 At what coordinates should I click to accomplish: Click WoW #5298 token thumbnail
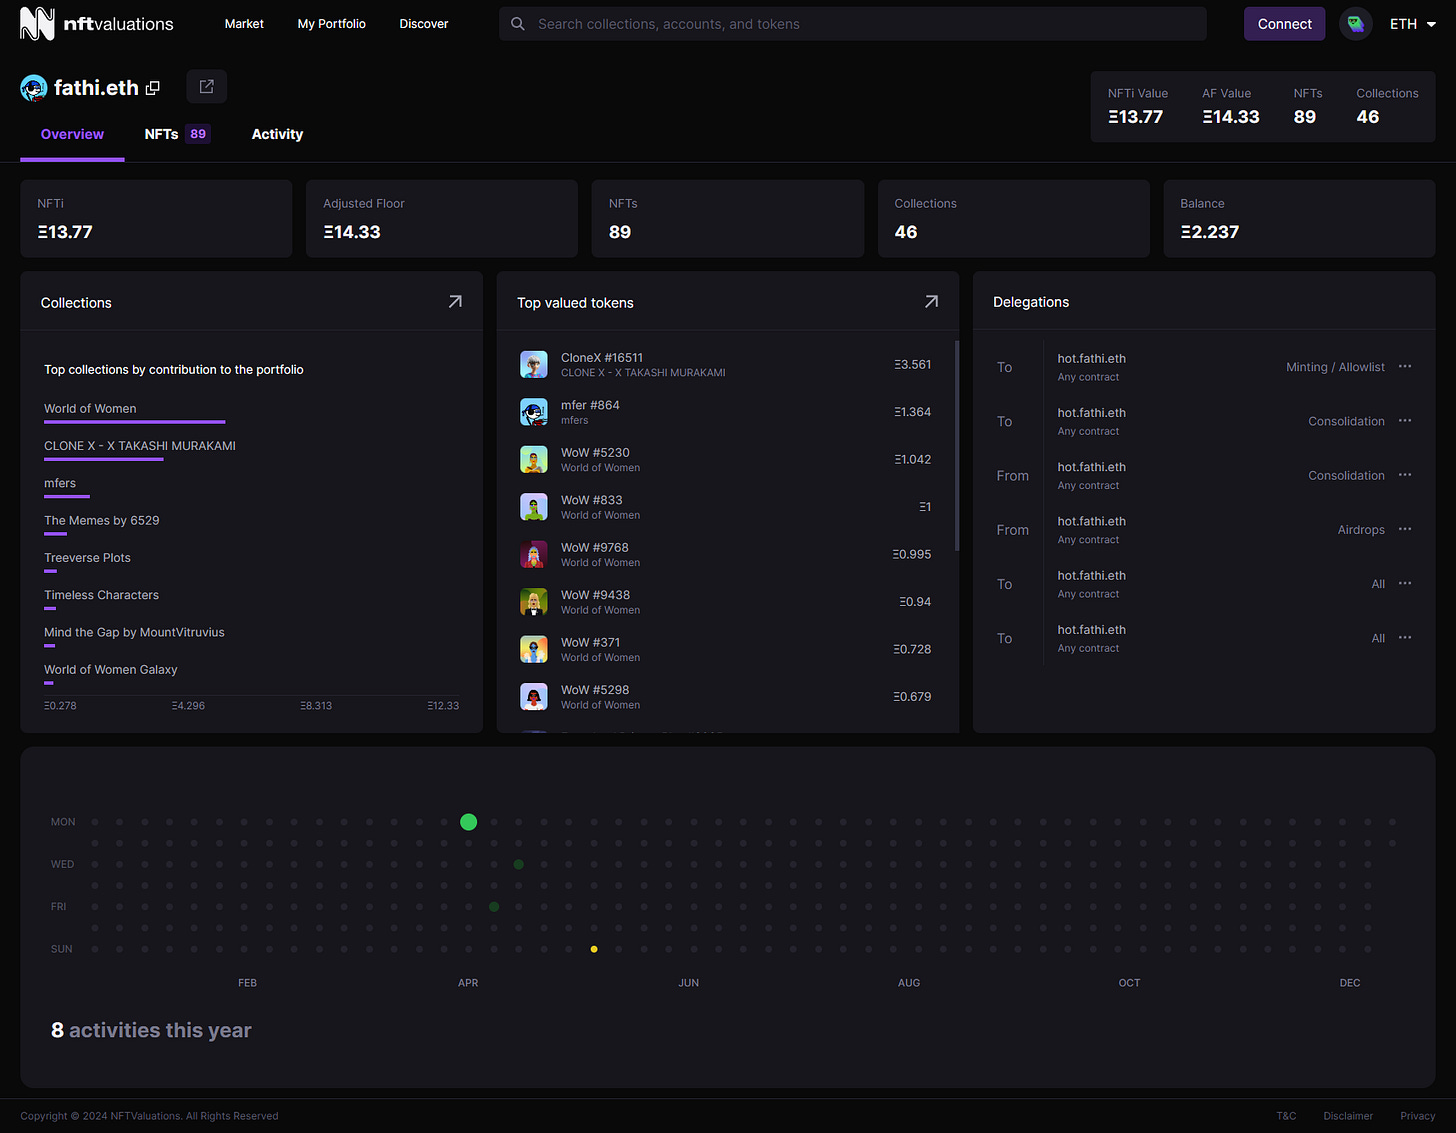point(534,697)
